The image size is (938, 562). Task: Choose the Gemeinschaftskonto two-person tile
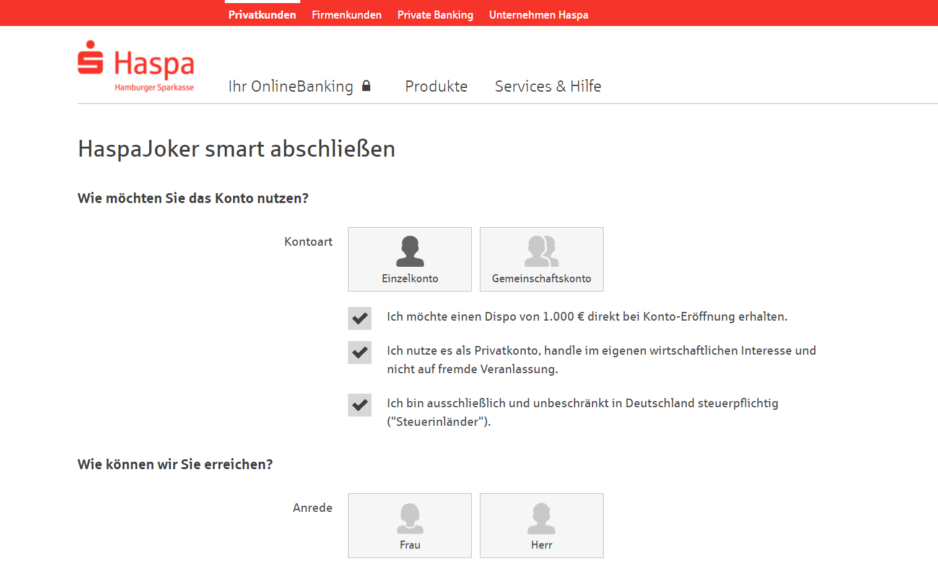point(541,259)
